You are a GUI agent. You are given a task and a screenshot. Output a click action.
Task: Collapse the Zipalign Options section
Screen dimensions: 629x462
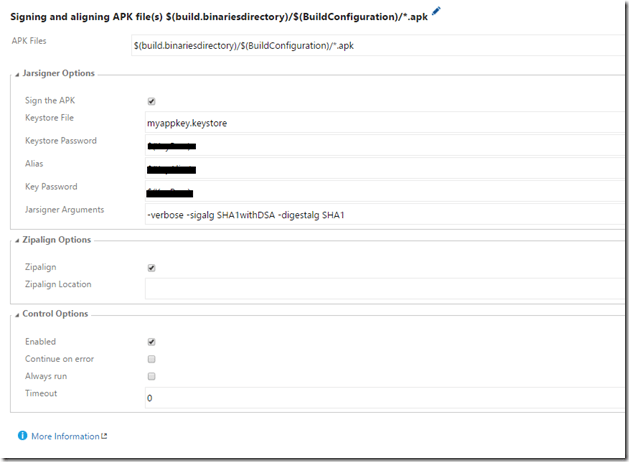(x=17, y=240)
